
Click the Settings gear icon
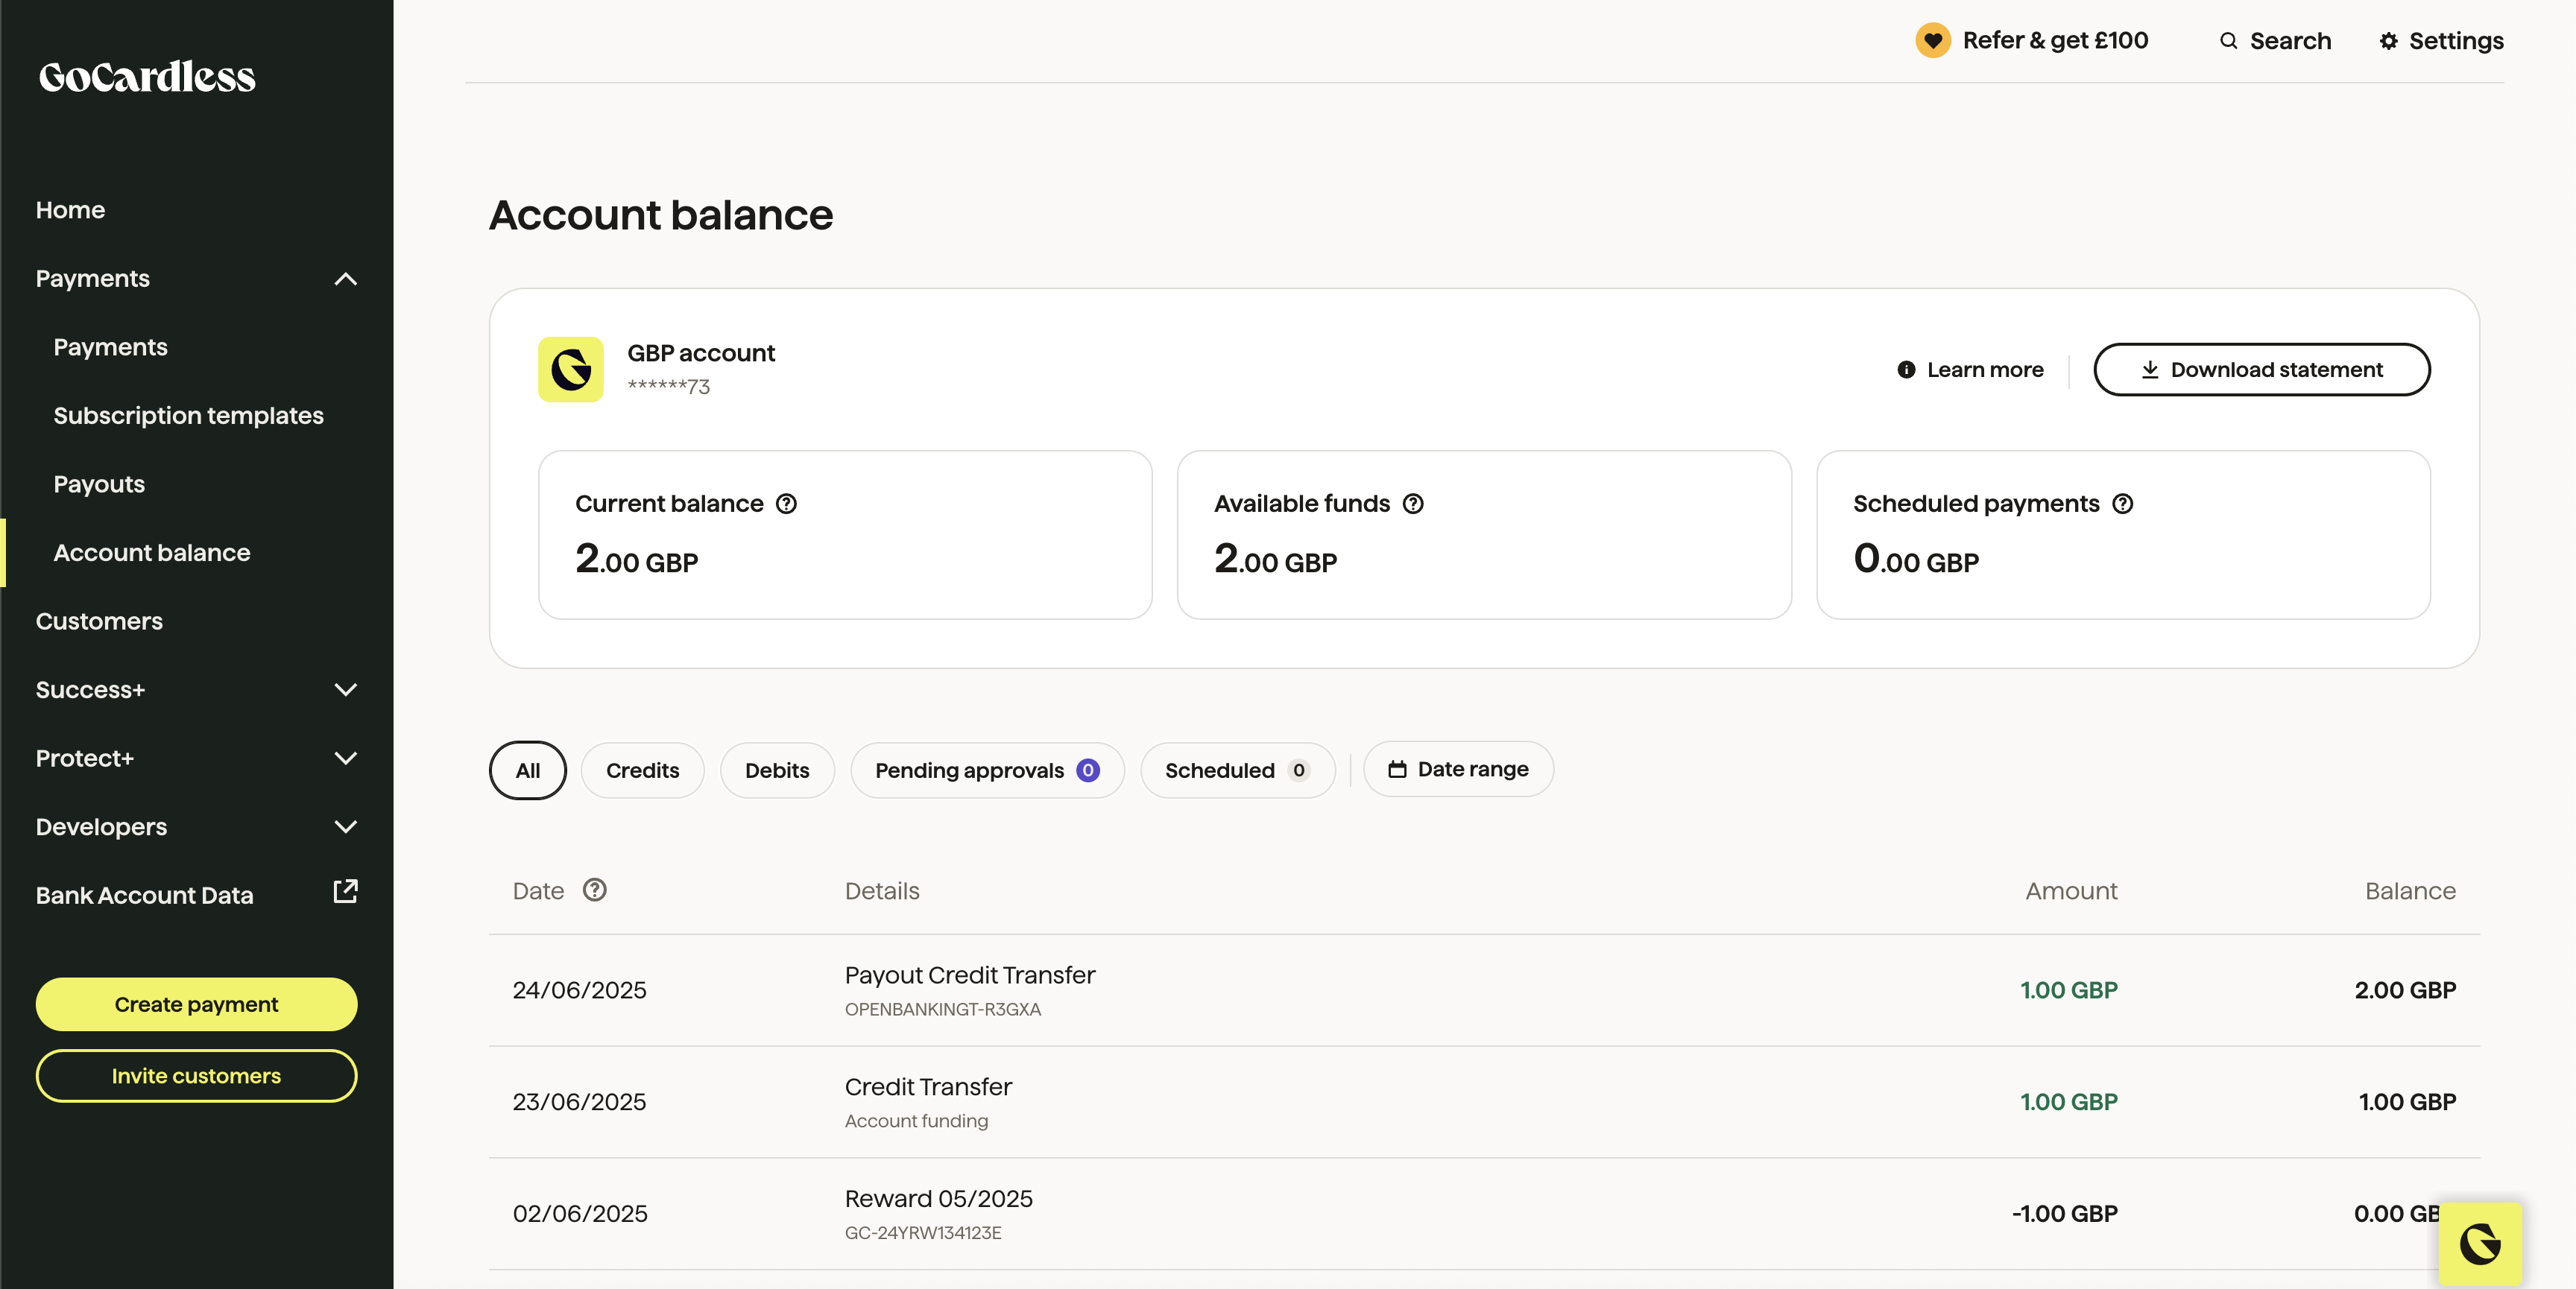click(x=2388, y=41)
